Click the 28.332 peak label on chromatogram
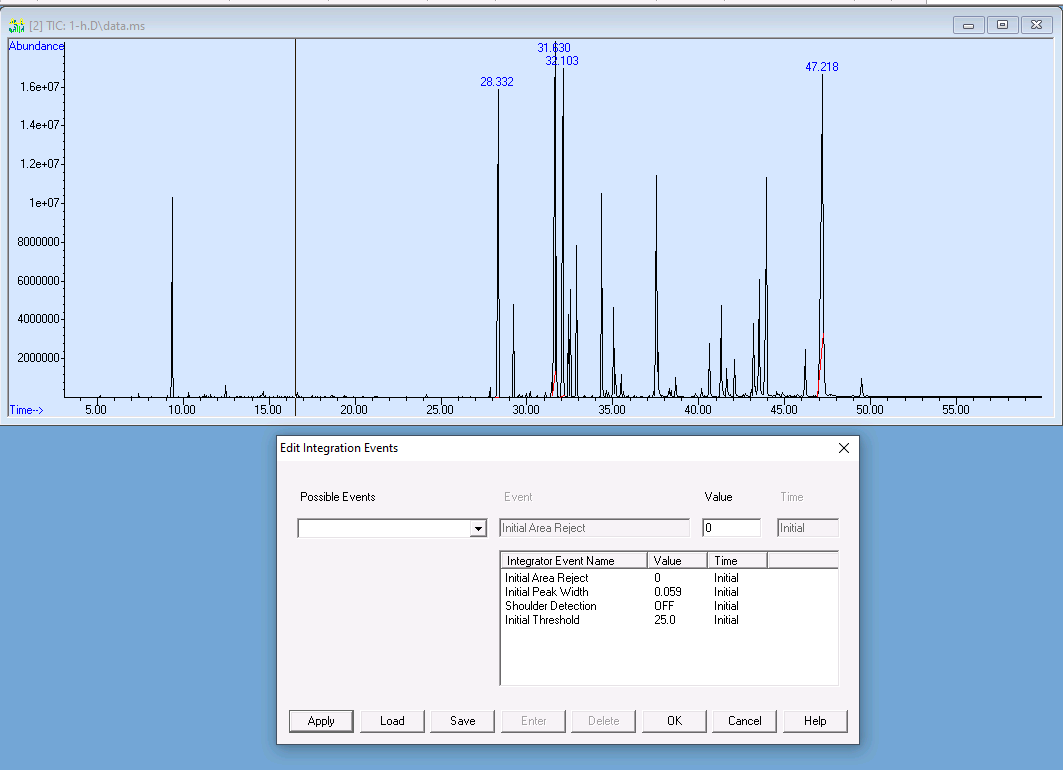The height and width of the screenshot is (770, 1063). 497,82
